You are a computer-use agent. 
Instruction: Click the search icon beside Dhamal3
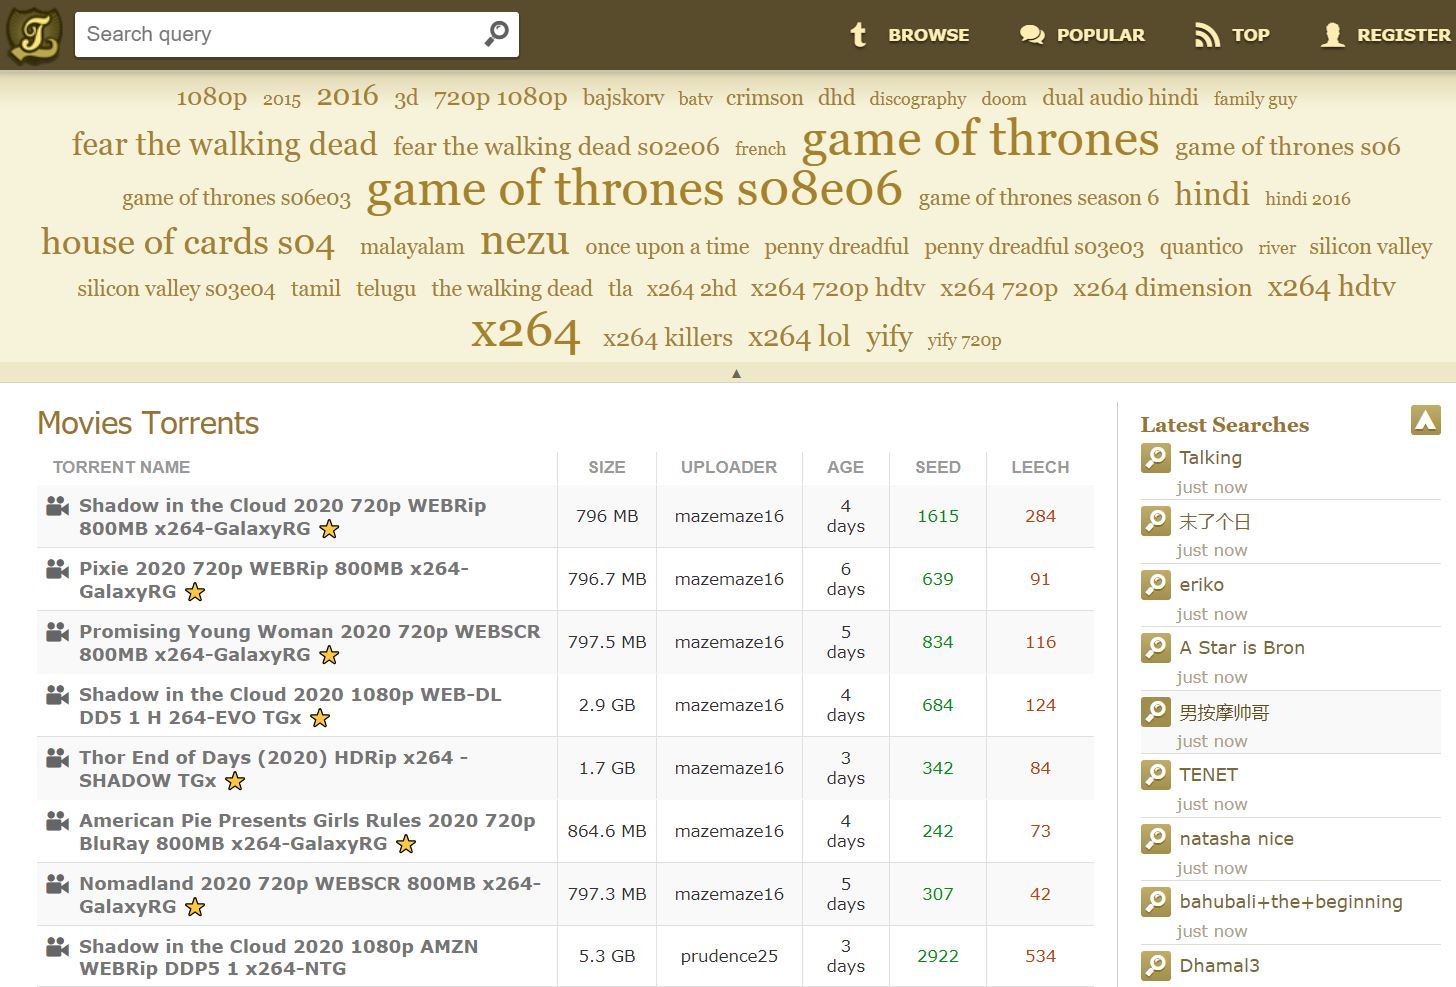click(x=1156, y=966)
